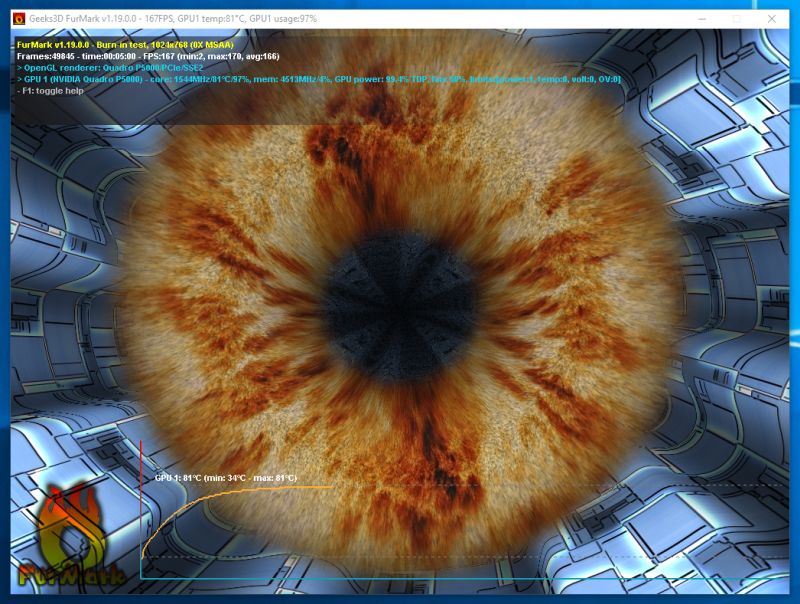The height and width of the screenshot is (604, 800).
Task: Click the yellow 'FurMark v1.19.0.0 - Burn-in test' line
Action: (x=125, y=45)
